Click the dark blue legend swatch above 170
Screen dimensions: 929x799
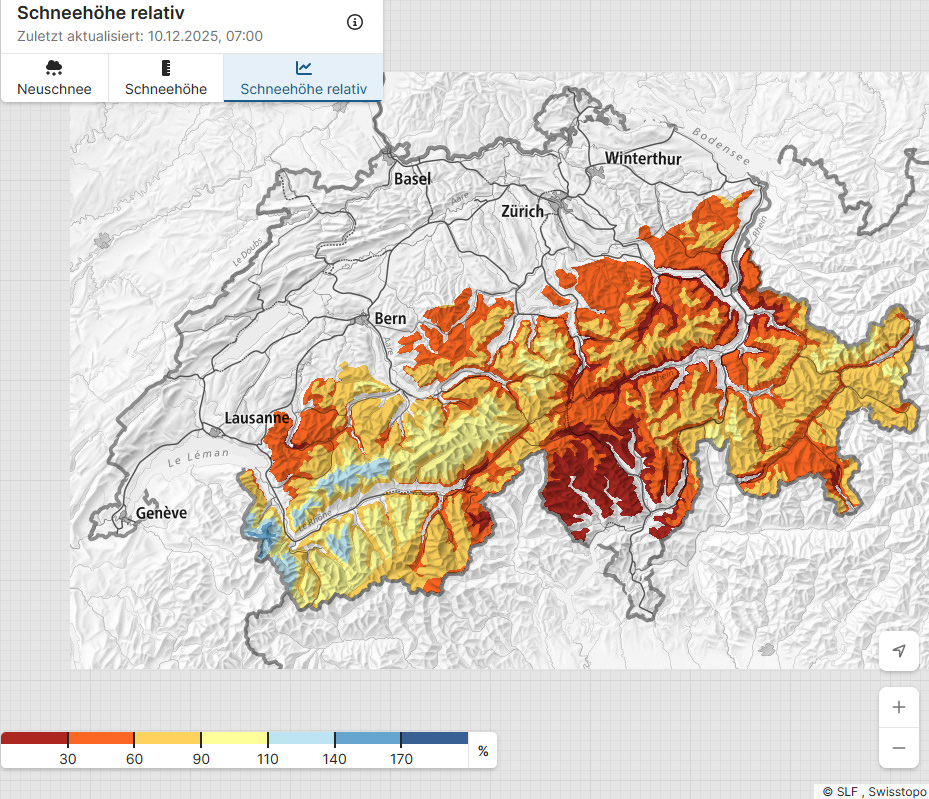[x=435, y=738]
